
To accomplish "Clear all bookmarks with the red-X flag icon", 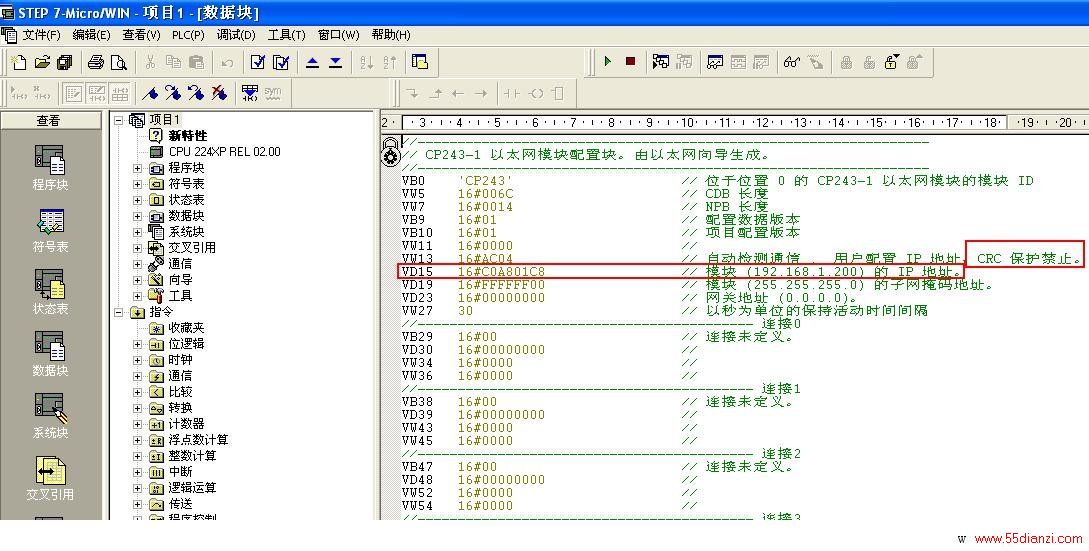I will [x=219, y=92].
